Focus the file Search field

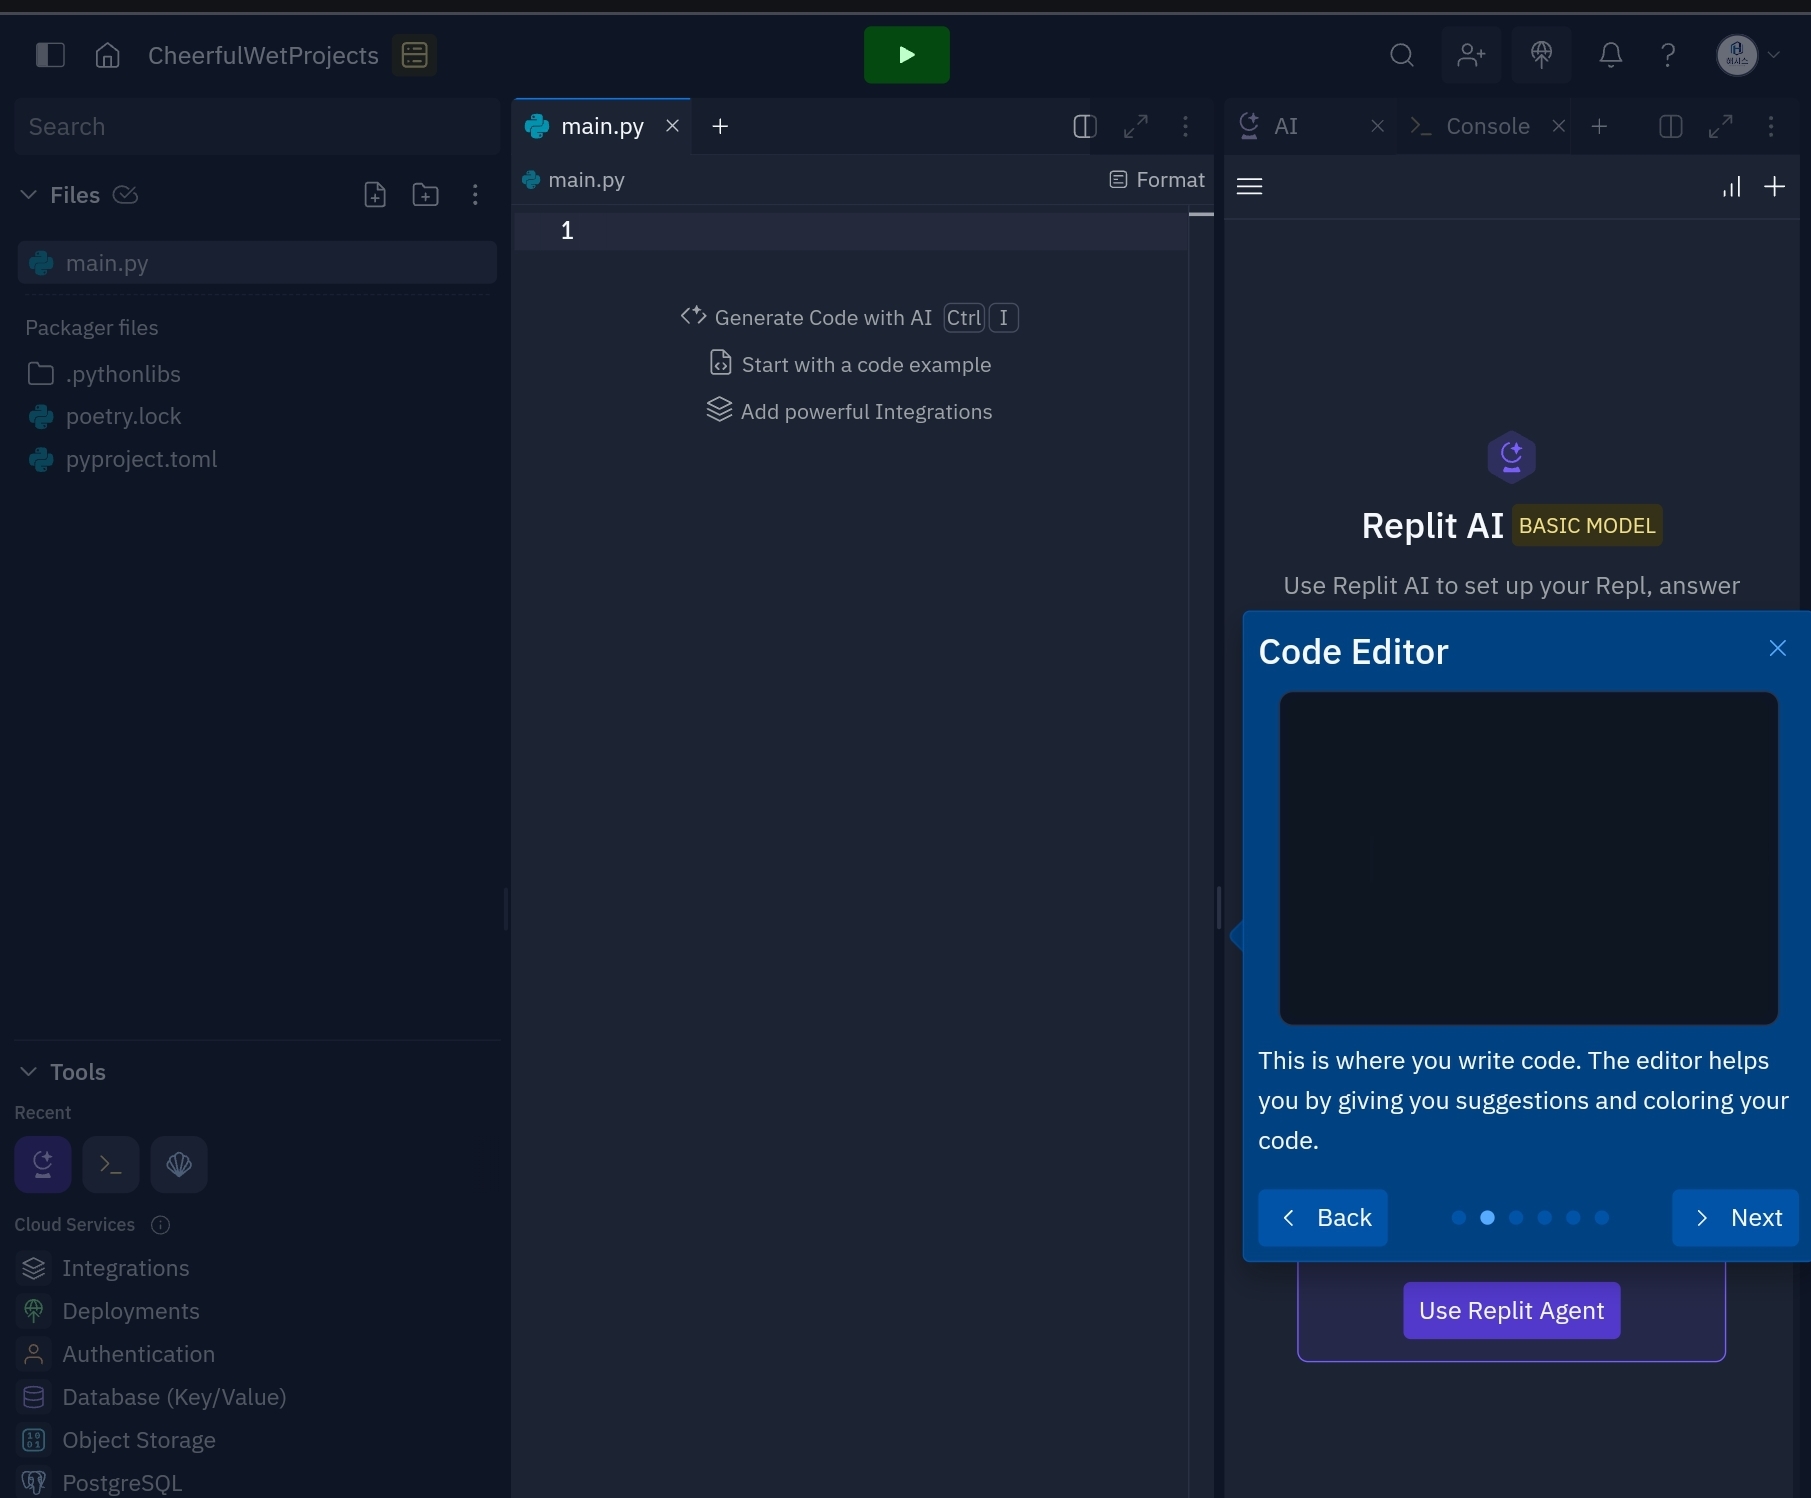coord(257,127)
